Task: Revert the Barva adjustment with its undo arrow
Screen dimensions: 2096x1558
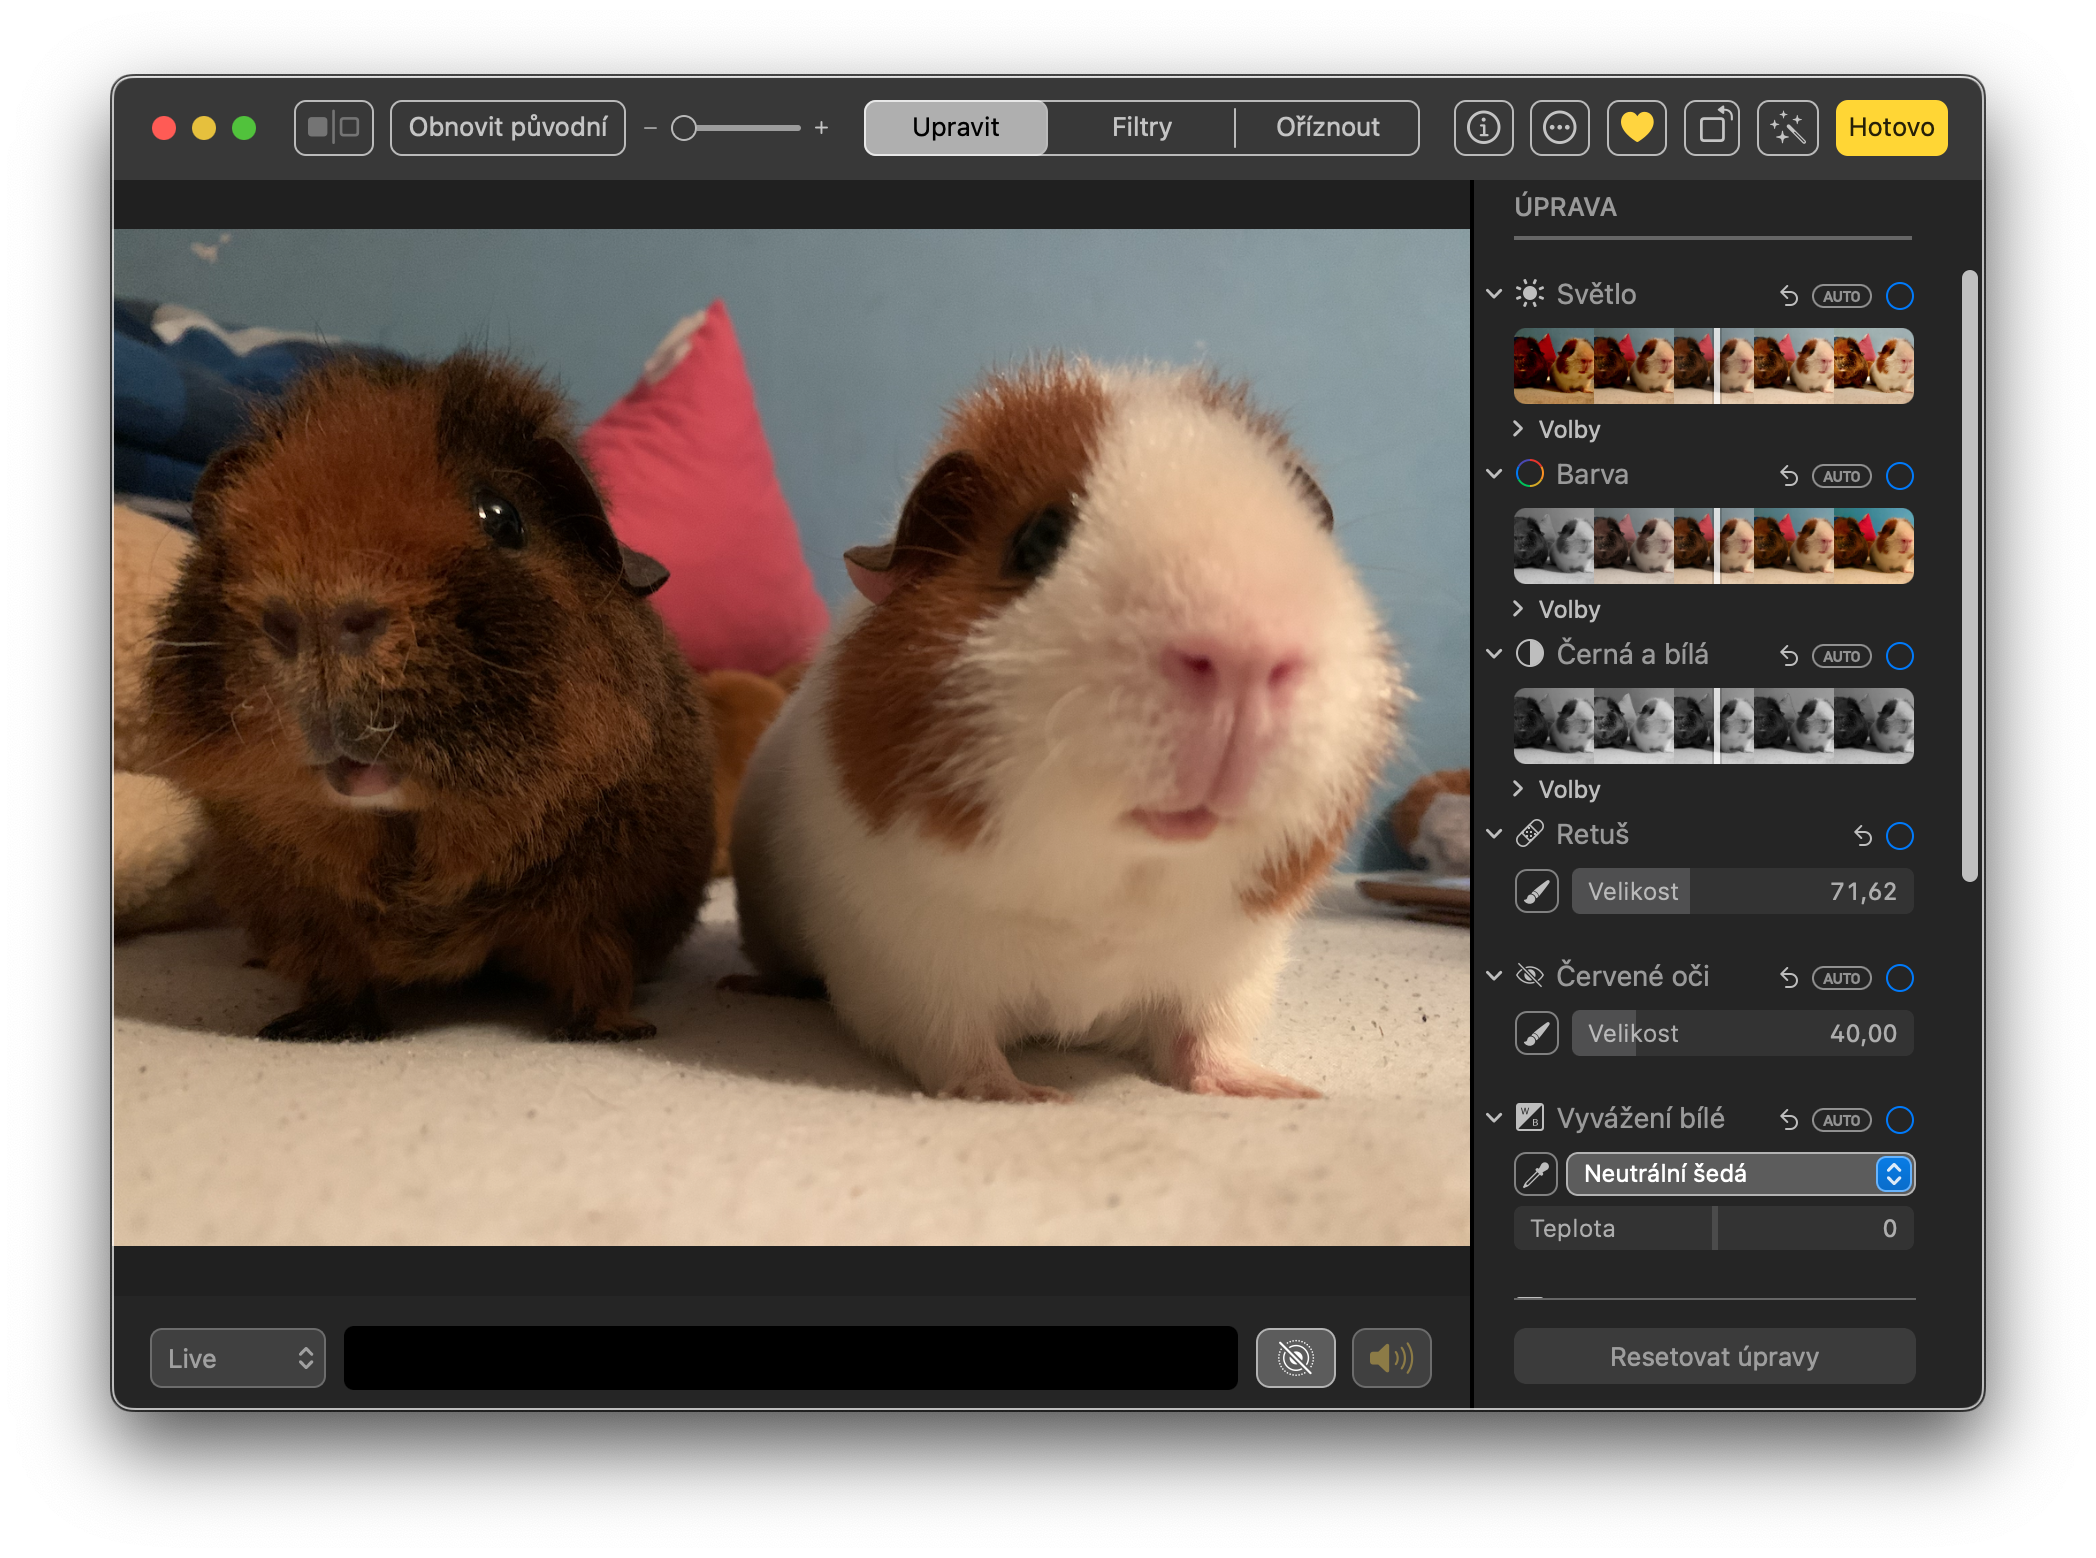Action: coord(1789,476)
